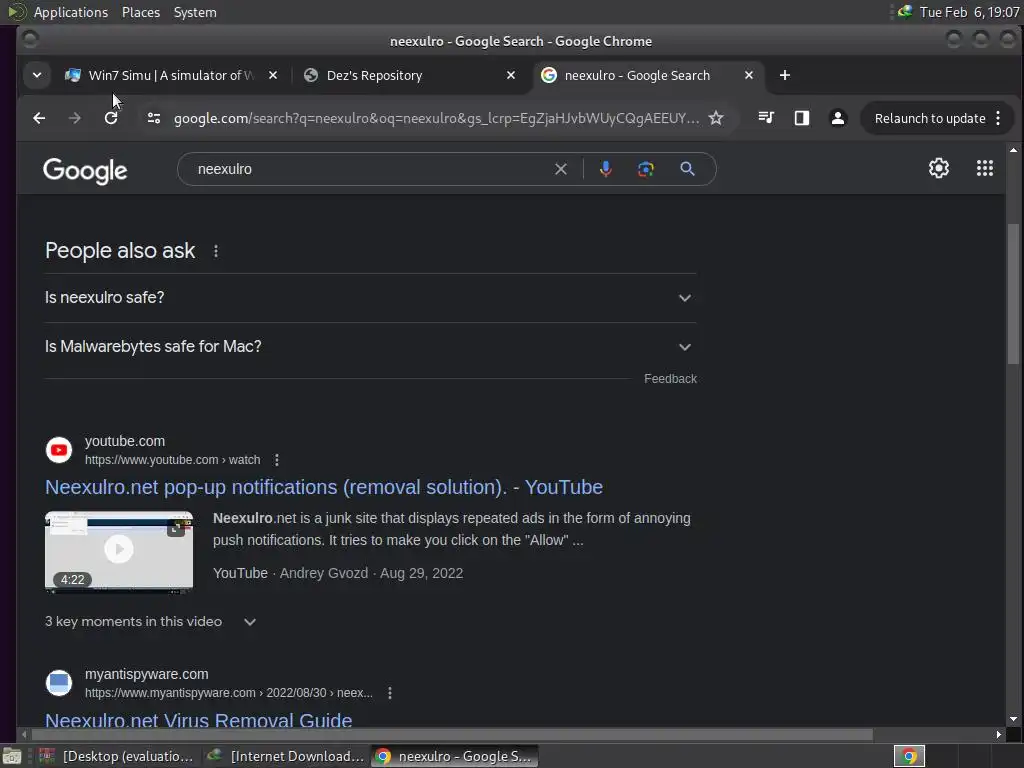The image size is (1024, 768).
Task: Click Chrome icon in bottom-right tray
Action: 908,756
